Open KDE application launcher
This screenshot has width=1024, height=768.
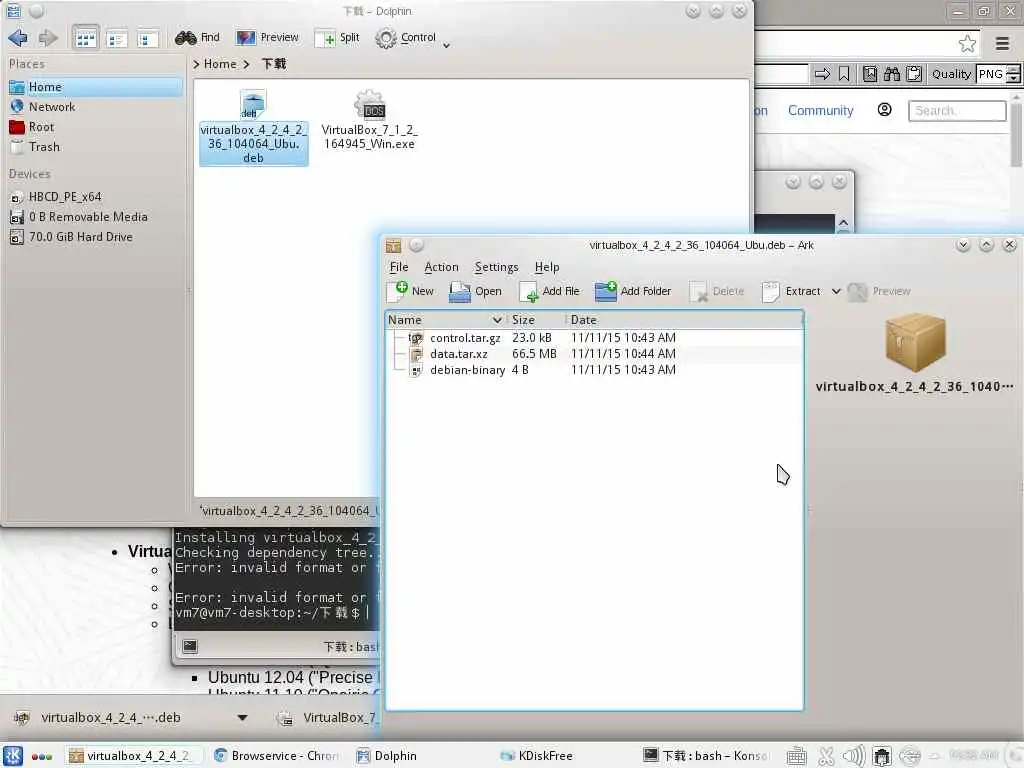(13, 756)
